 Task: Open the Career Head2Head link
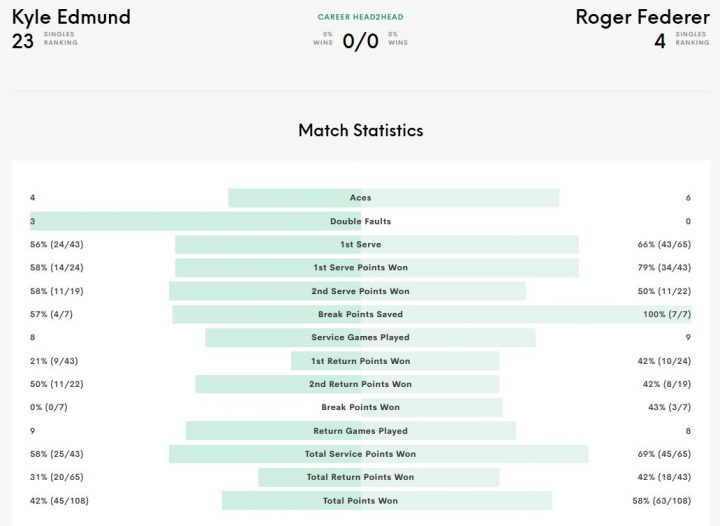[360, 17]
